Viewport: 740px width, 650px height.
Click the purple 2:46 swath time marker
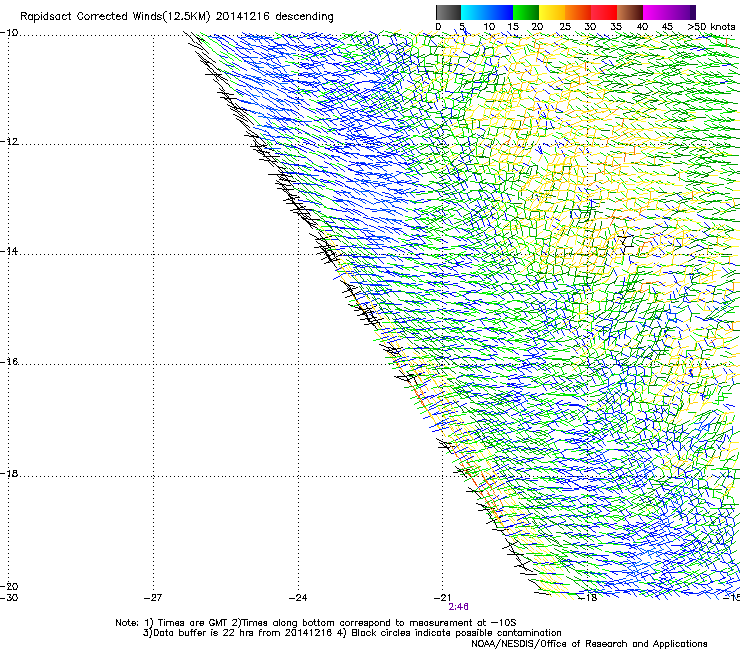(459, 607)
